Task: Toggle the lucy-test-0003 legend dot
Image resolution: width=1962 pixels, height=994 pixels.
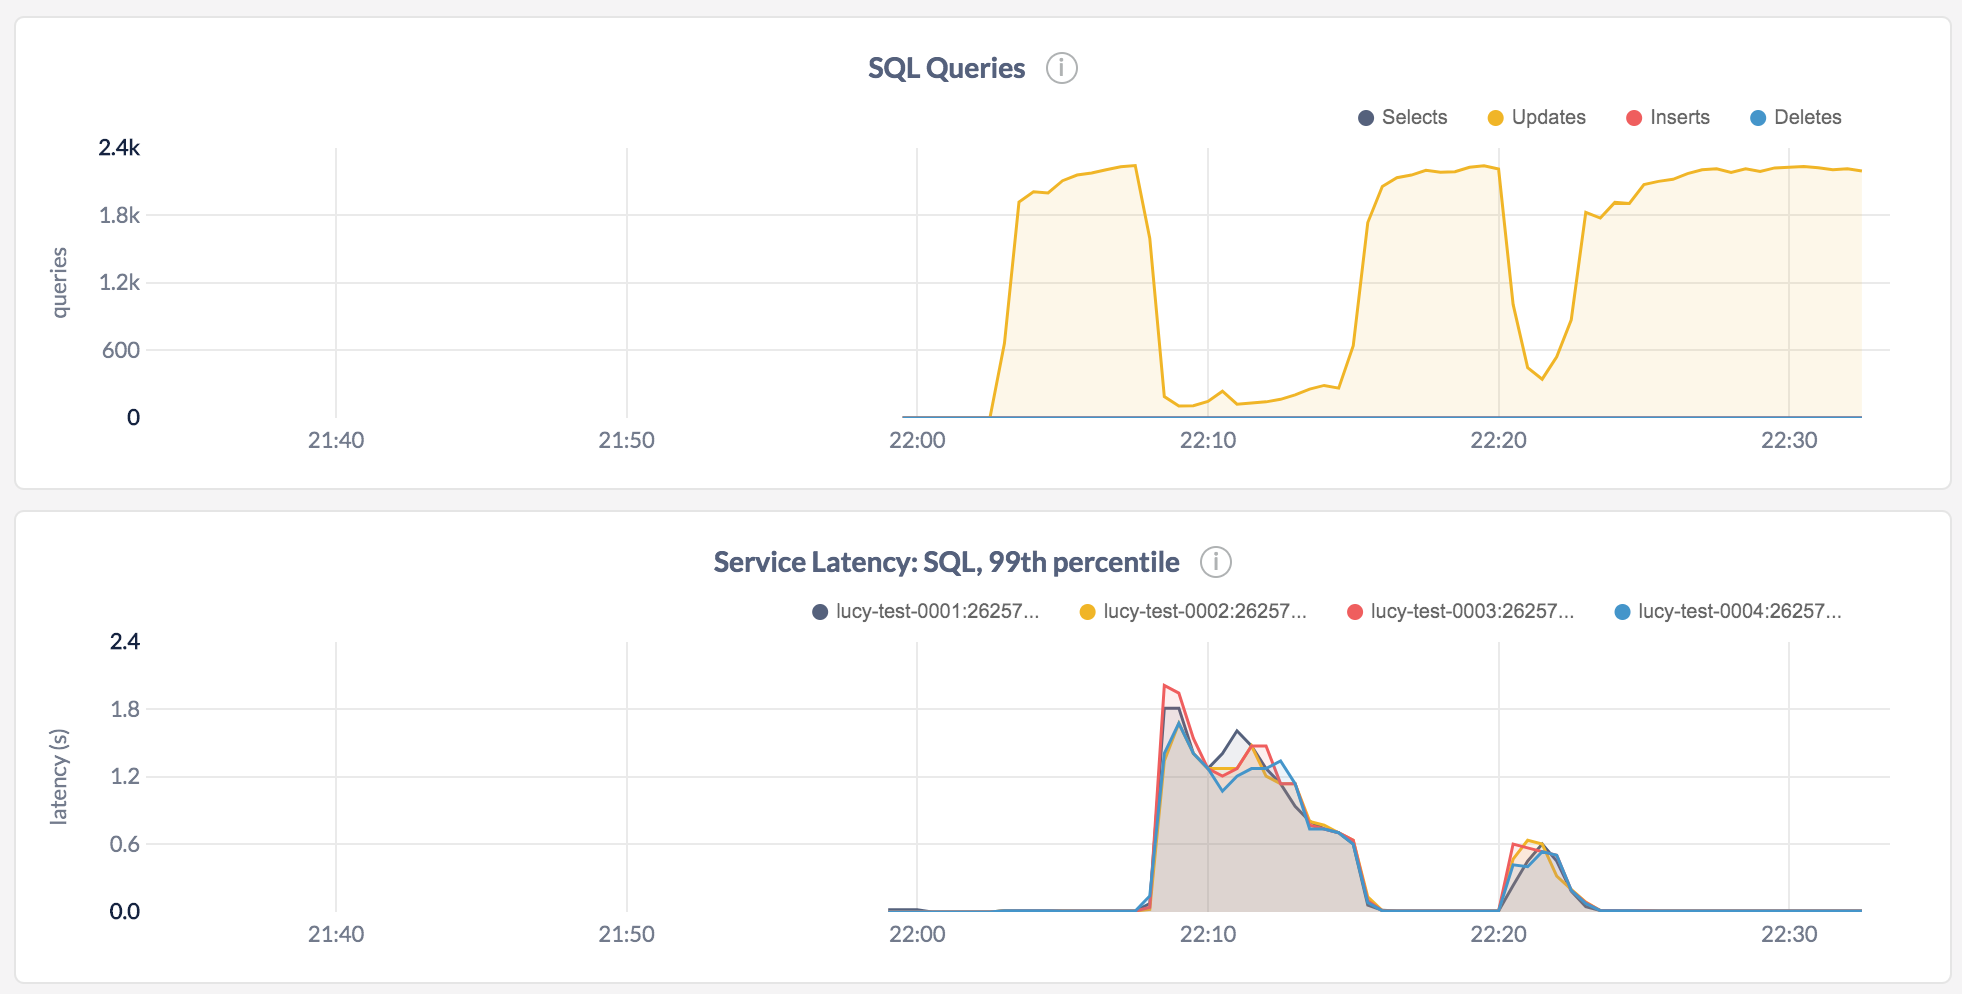Action: 1355,612
